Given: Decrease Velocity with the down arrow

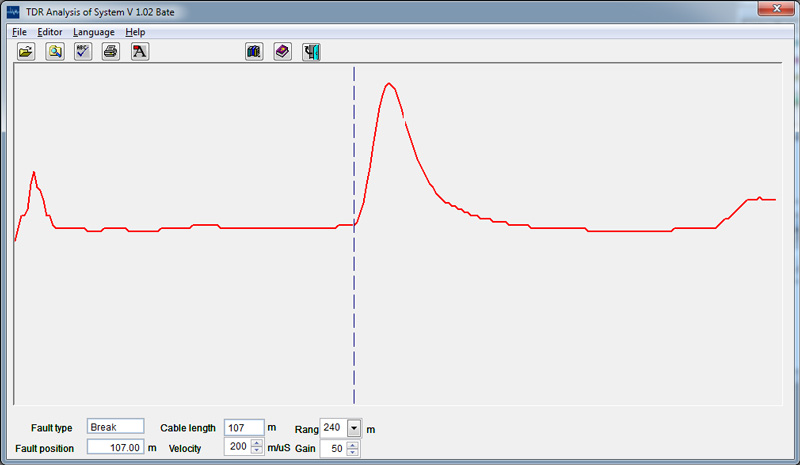Looking at the screenshot, I should [257, 451].
